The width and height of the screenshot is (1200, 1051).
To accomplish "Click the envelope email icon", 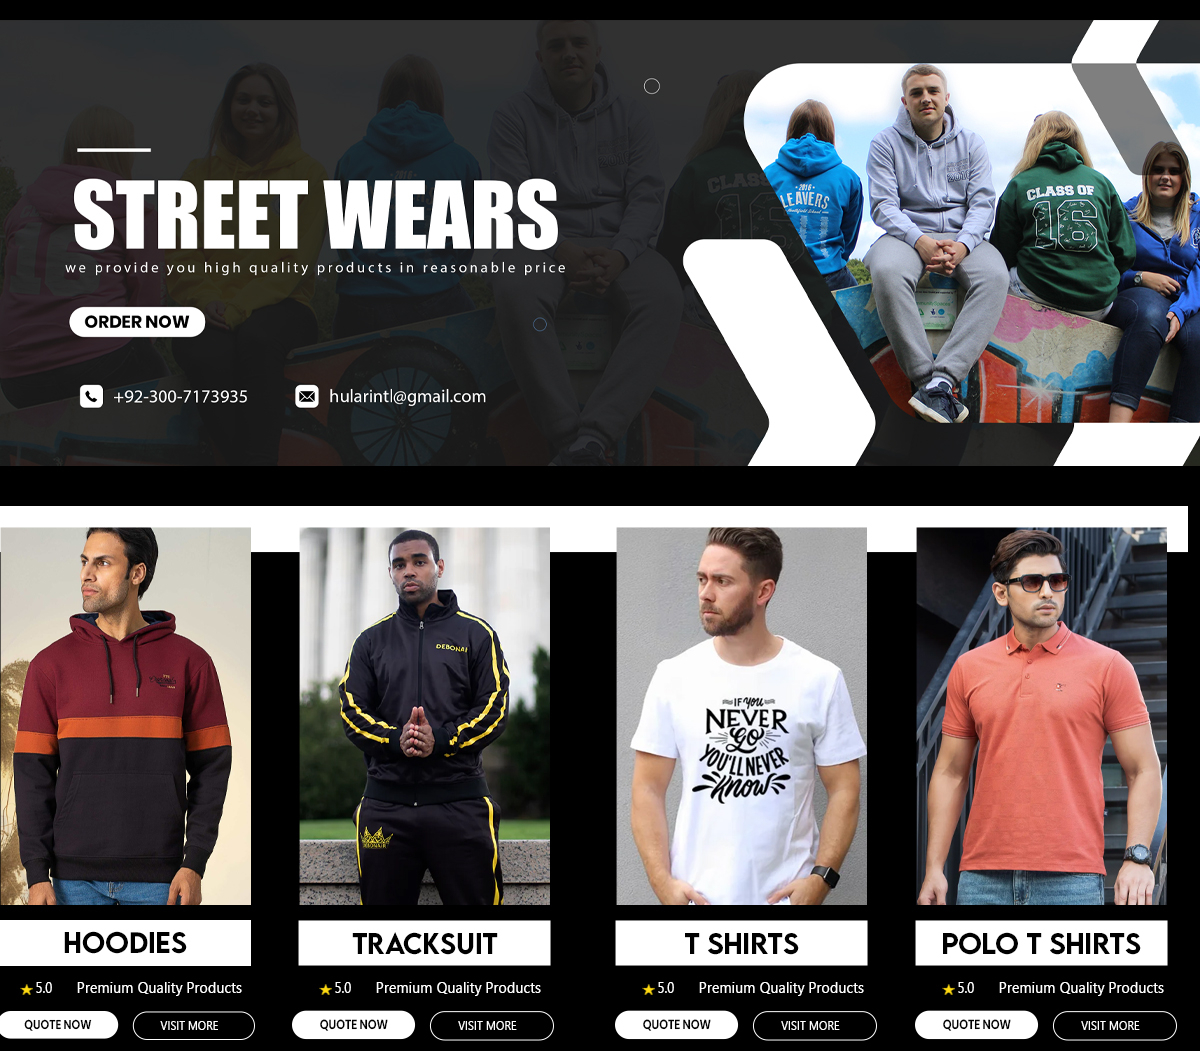I will [x=307, y=397].
